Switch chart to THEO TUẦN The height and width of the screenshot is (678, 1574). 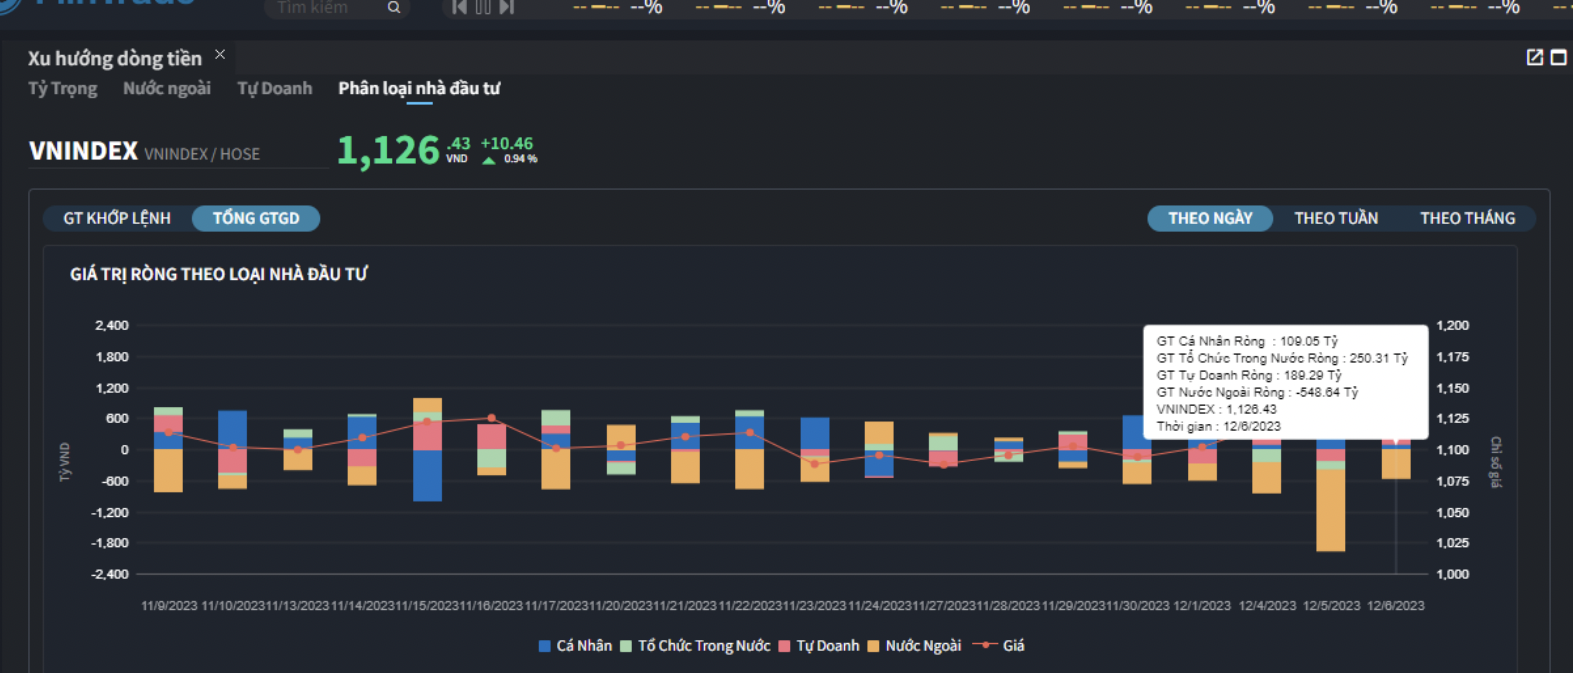pos(1335,219)
